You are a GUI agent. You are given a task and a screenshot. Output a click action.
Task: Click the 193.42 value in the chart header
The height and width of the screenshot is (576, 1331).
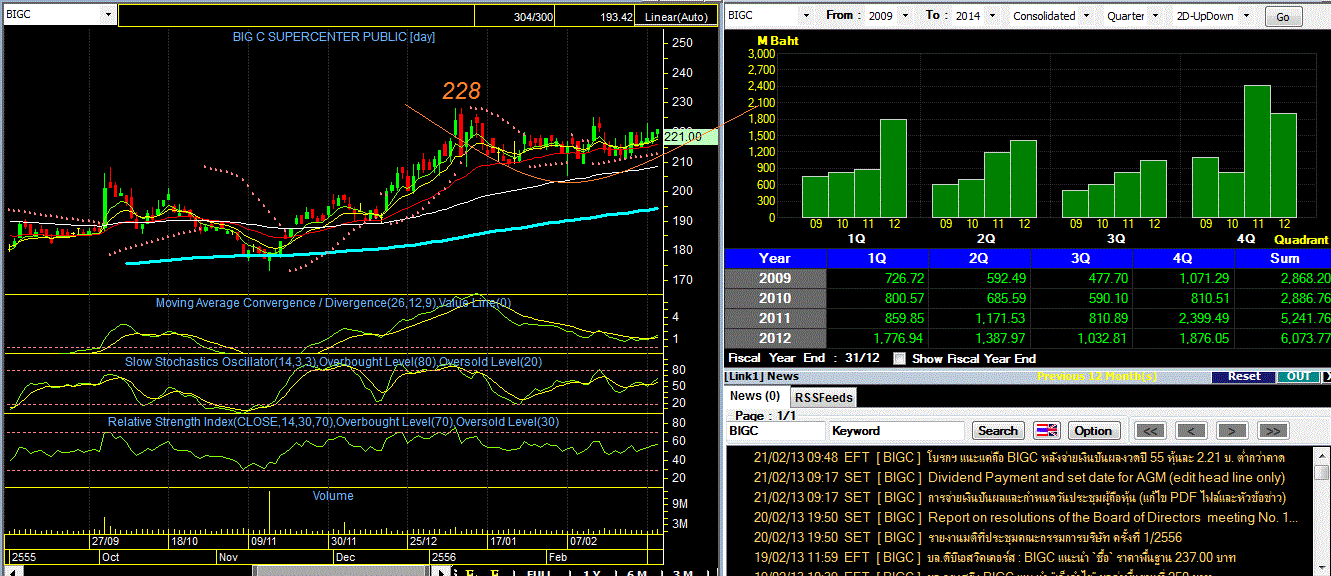tap(616, 17)
